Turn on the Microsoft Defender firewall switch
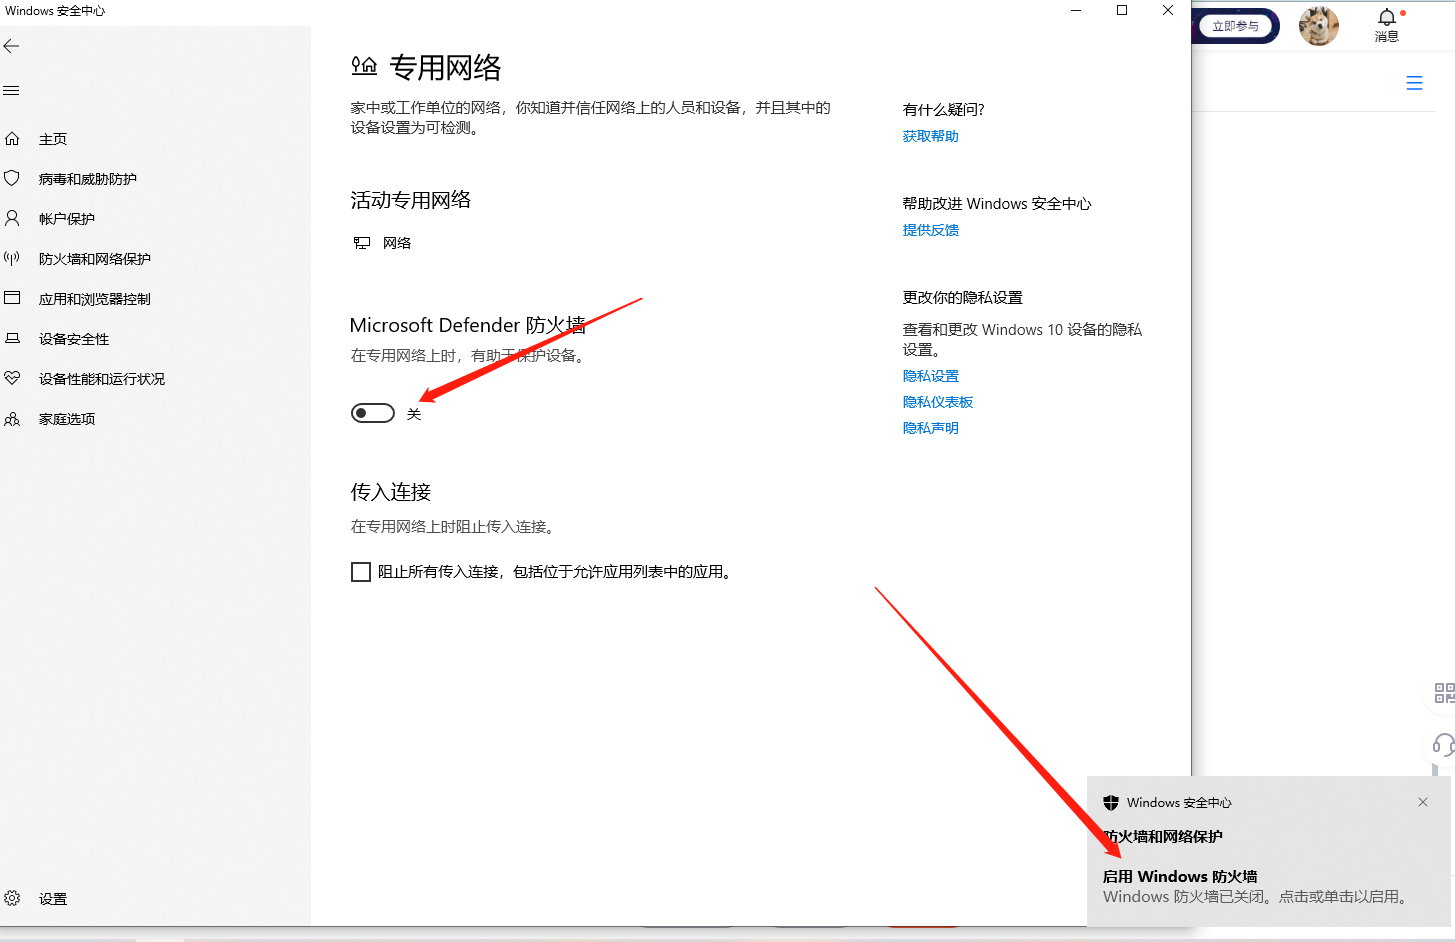The width and height of the screenshot is (1455, 942). (x=373, y=413)
